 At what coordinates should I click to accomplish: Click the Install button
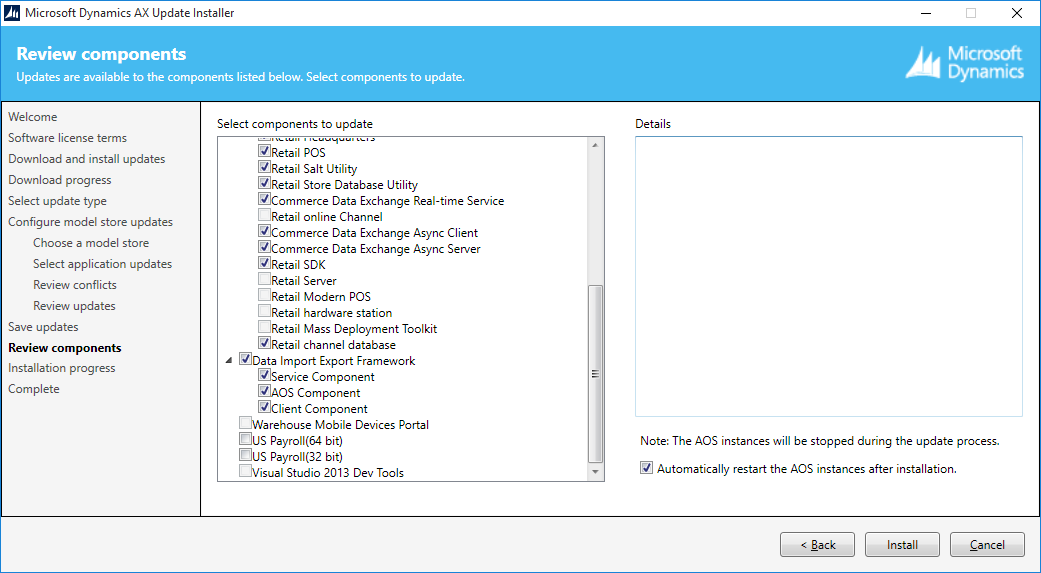902,544
